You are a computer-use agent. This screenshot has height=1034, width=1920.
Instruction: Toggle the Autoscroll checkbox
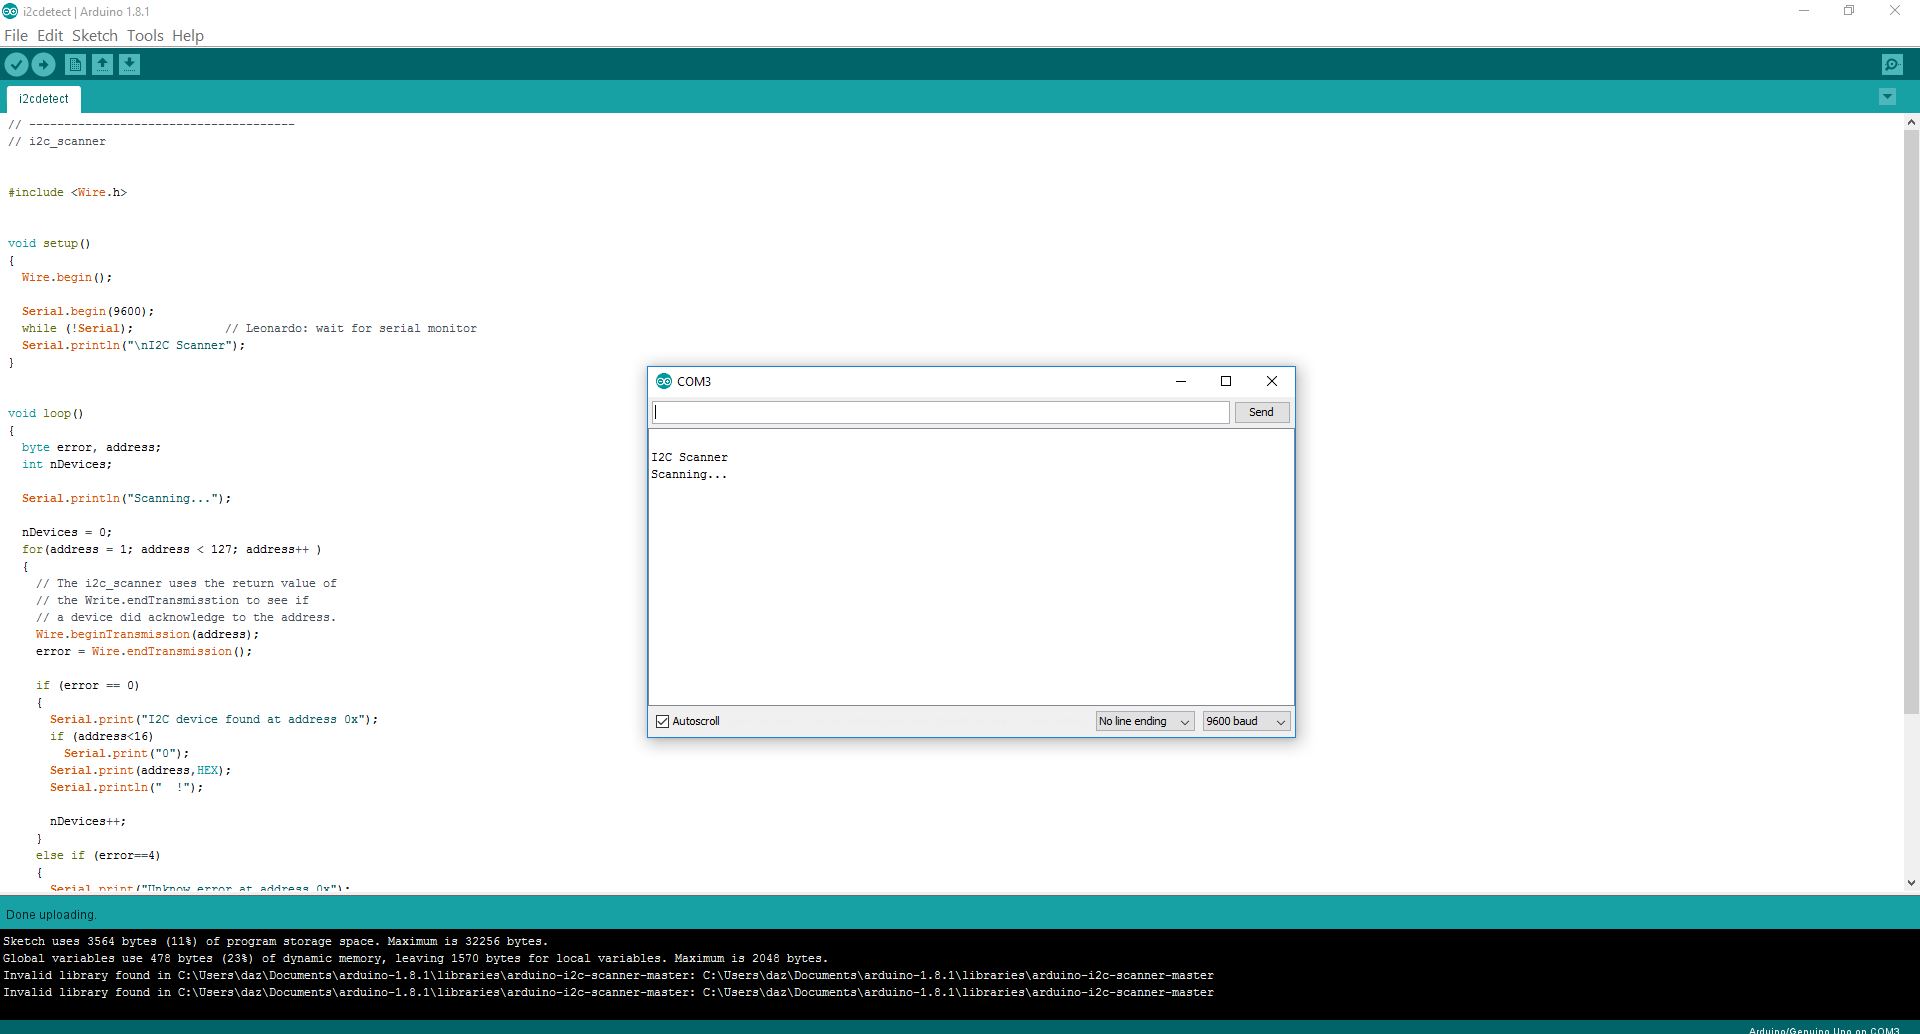[x=662, y=721]
